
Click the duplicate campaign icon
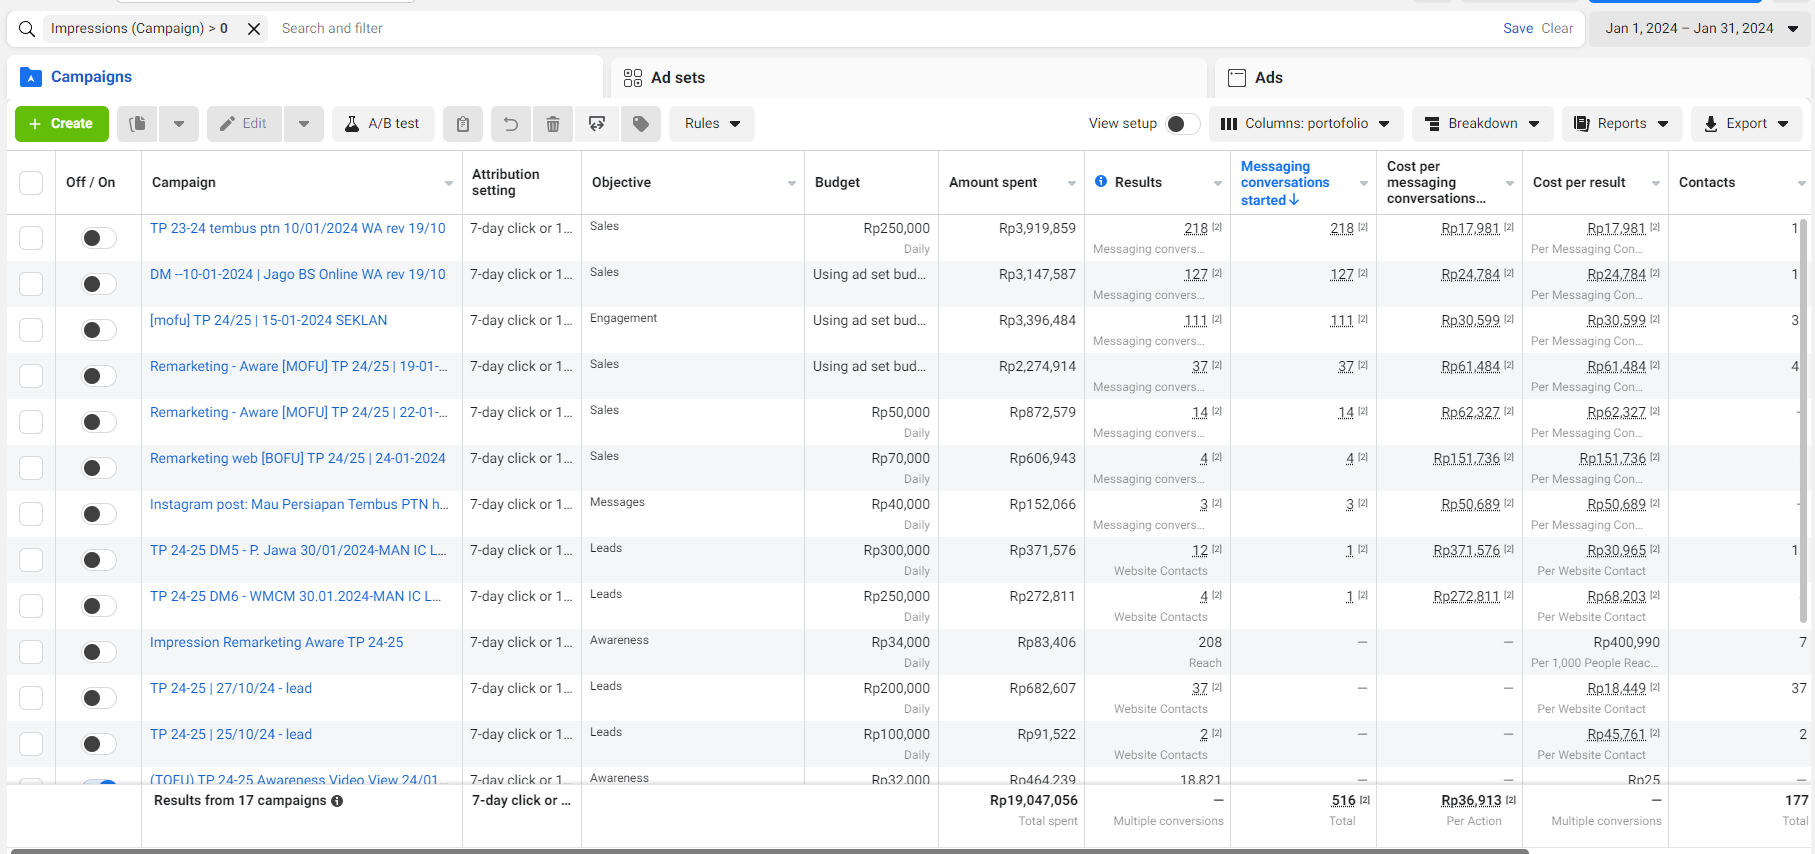pyautogui.click(x=138, y=124)
